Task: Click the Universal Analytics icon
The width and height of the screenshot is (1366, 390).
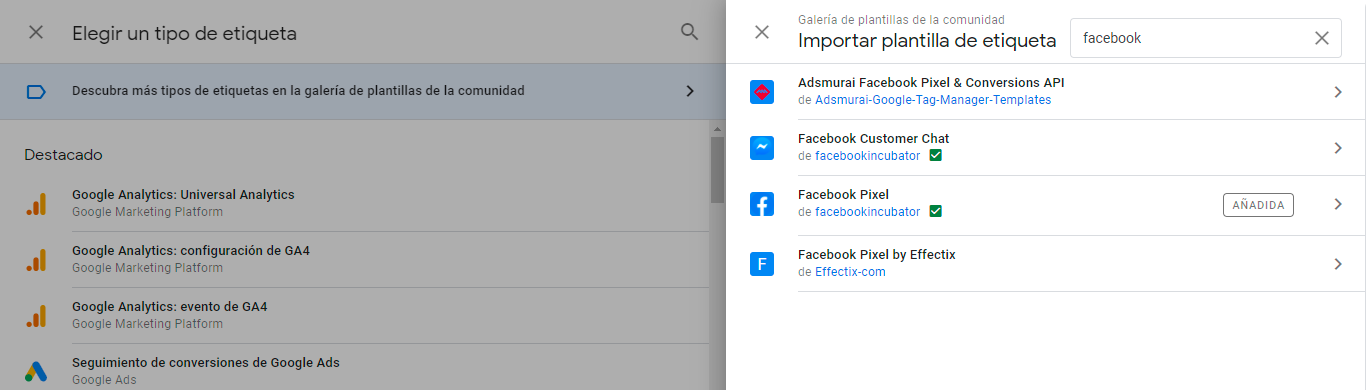Action: (36, 203)
